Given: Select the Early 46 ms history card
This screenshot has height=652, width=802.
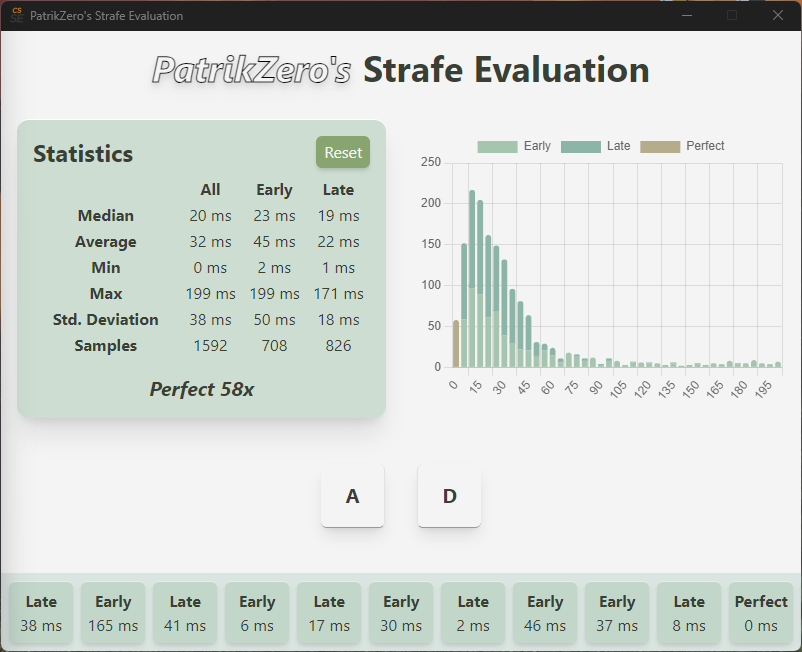Looking at the screenshot, I should (545, 613).
